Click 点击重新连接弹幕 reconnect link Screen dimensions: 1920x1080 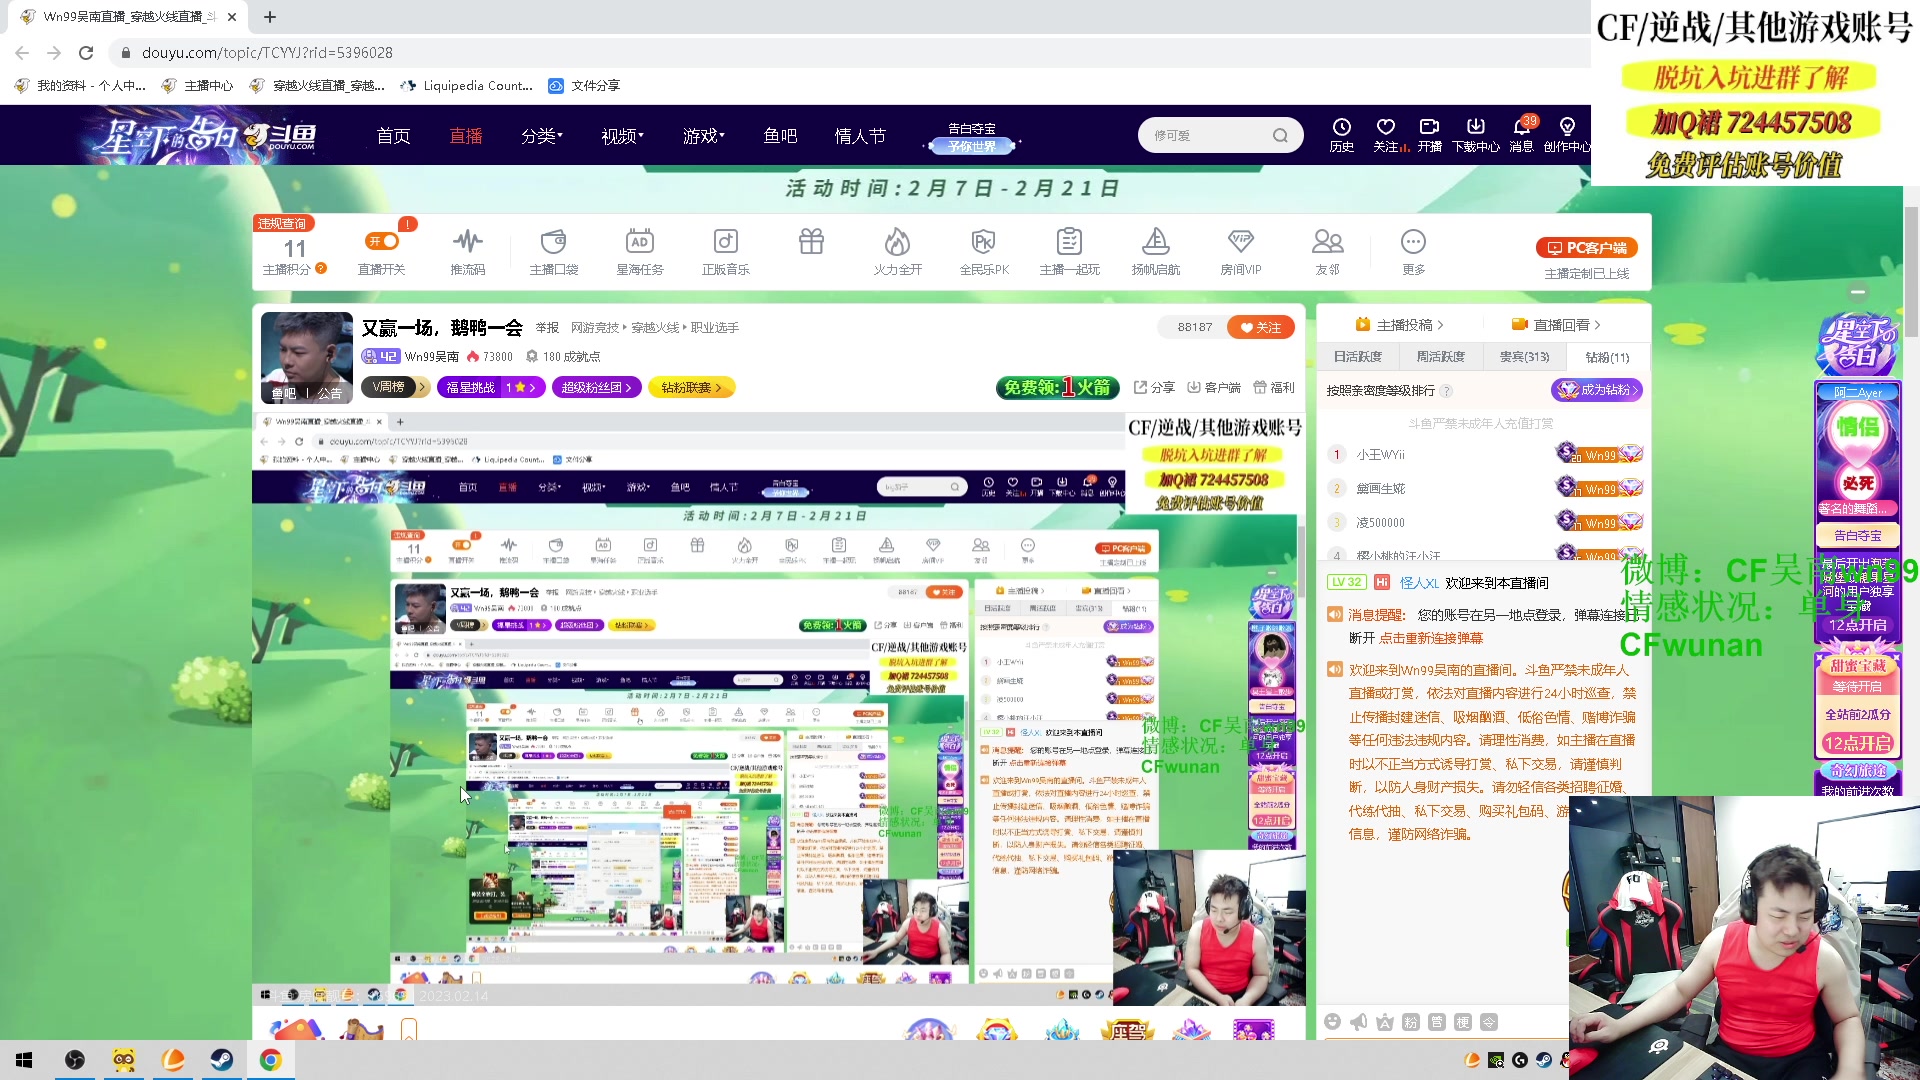pos(1431,638)
